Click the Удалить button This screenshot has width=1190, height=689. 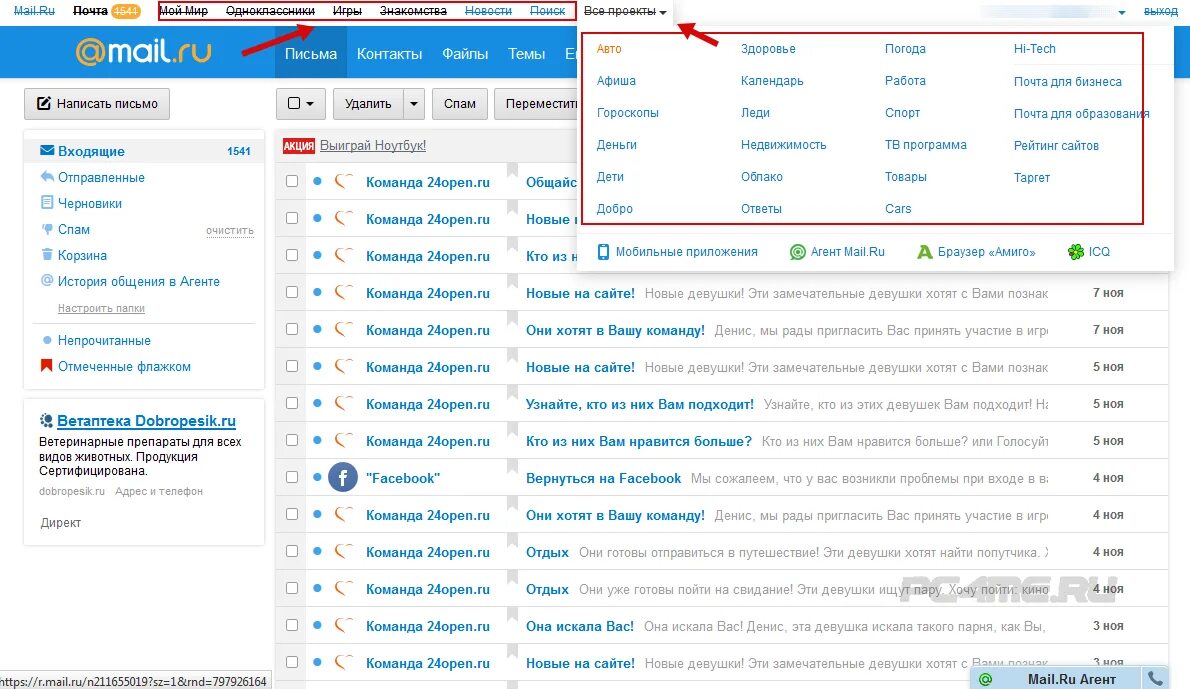tap(368, 104)
